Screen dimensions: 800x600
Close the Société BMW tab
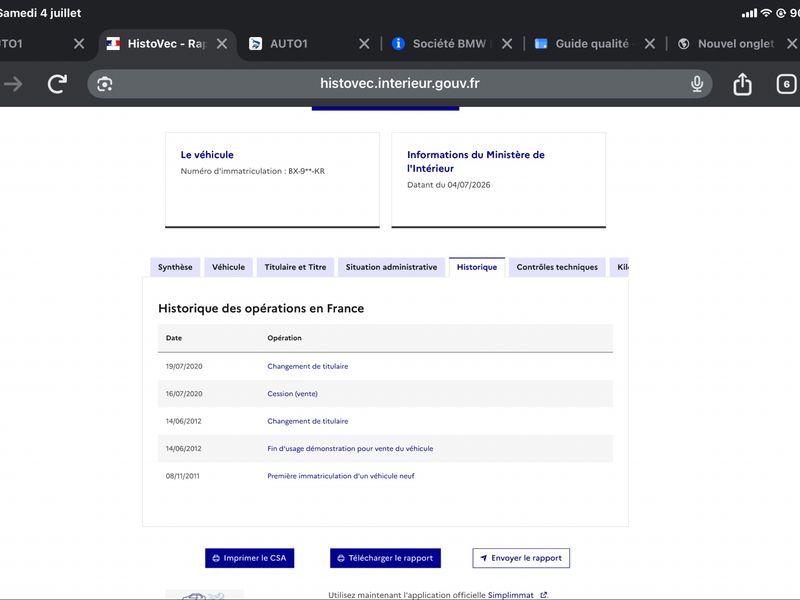(x=507, y=44)
